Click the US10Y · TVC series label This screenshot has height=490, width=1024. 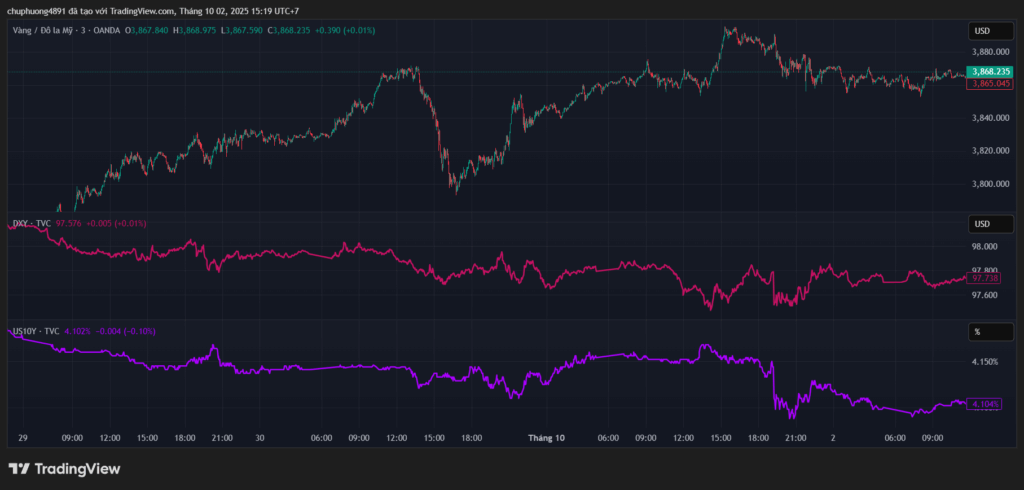click(35, 331)
